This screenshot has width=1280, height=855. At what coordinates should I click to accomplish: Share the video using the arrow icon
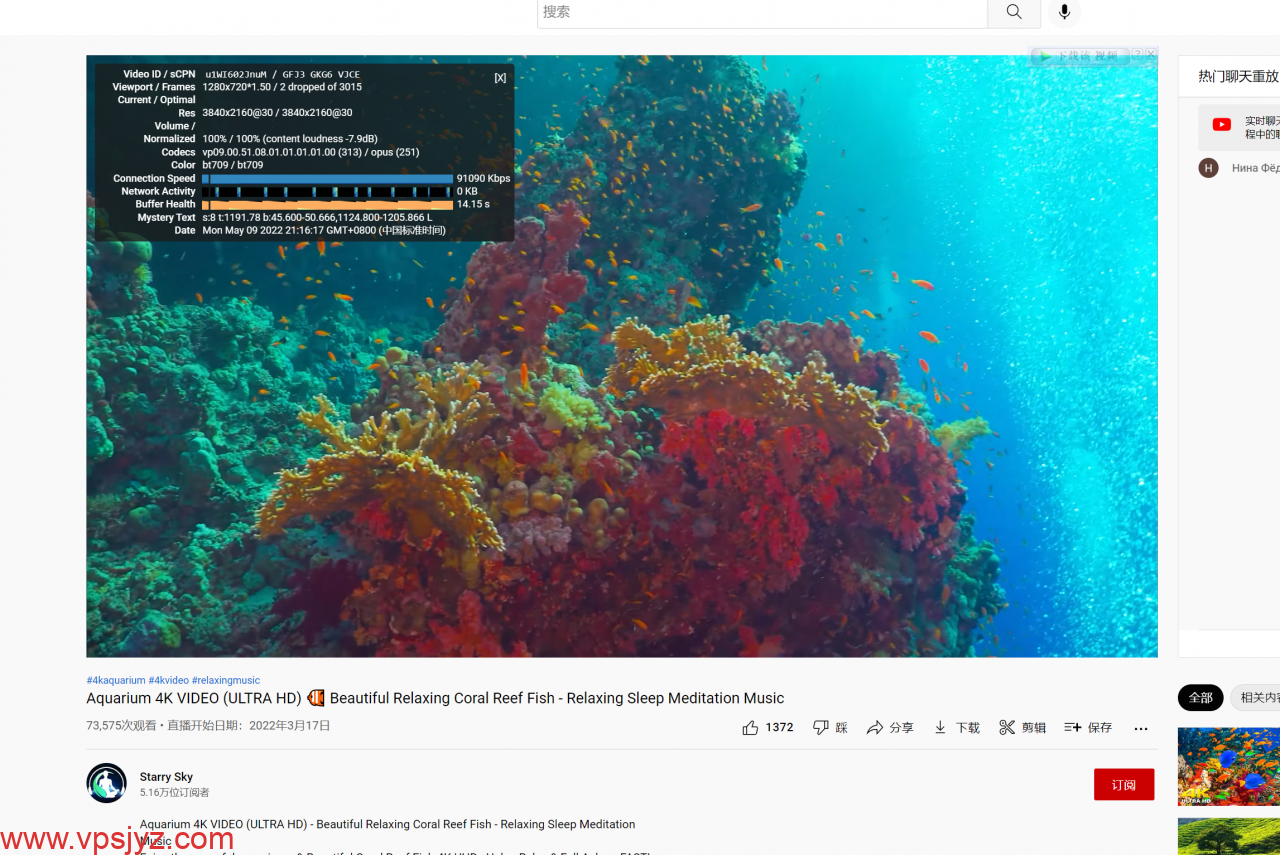(x=875, y=728)
